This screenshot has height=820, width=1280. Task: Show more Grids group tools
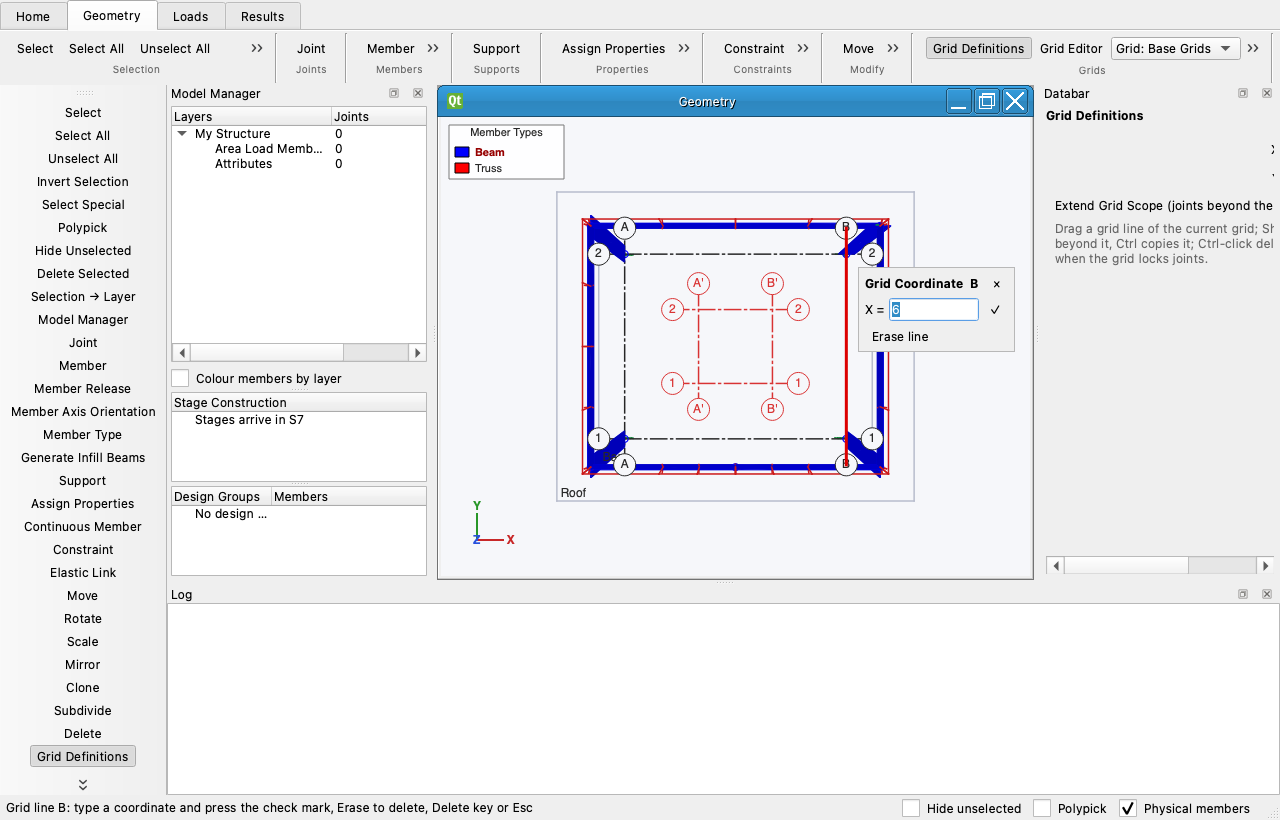tap(1253, 48)
